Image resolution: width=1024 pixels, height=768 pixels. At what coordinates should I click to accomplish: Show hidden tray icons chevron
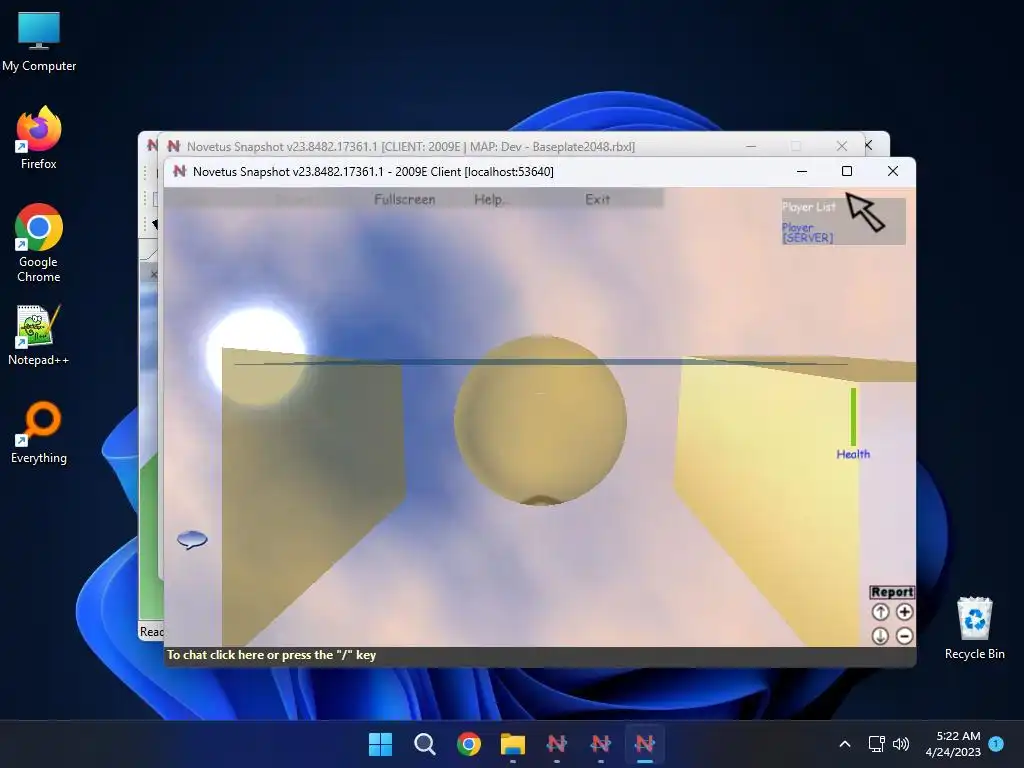[844, 744]
